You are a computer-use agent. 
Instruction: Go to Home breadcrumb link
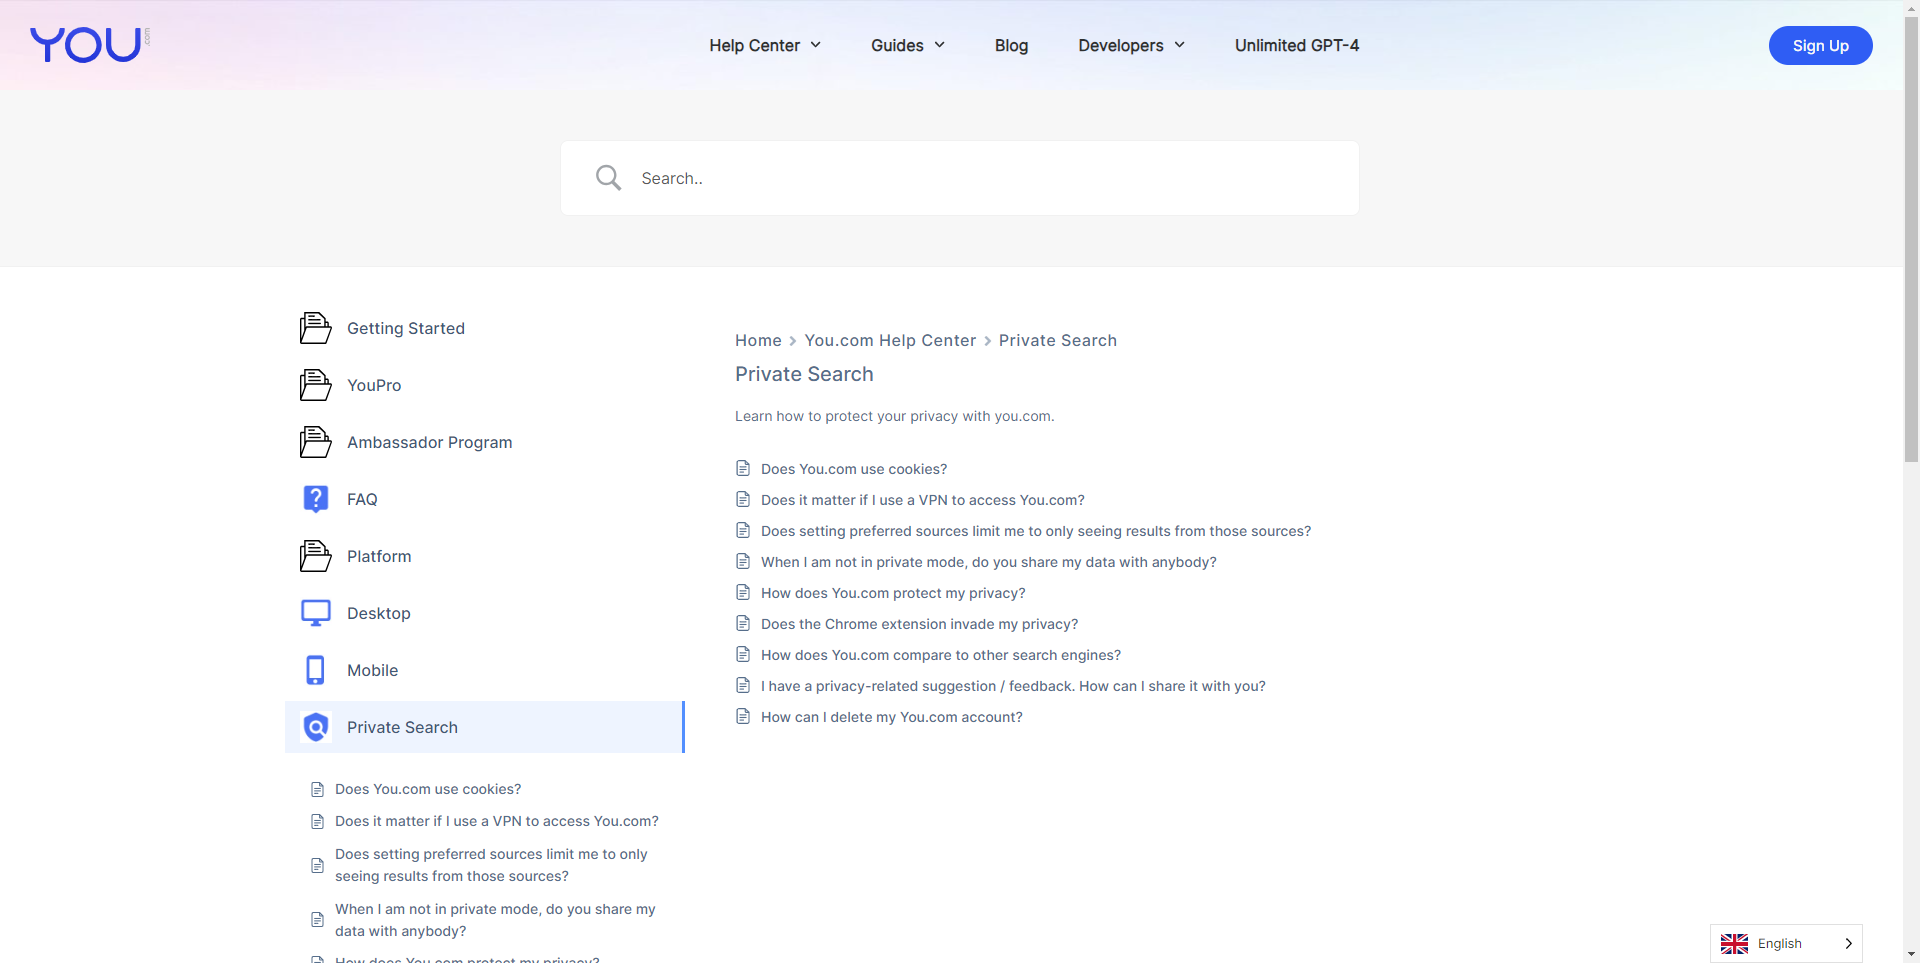pos(758,340)
